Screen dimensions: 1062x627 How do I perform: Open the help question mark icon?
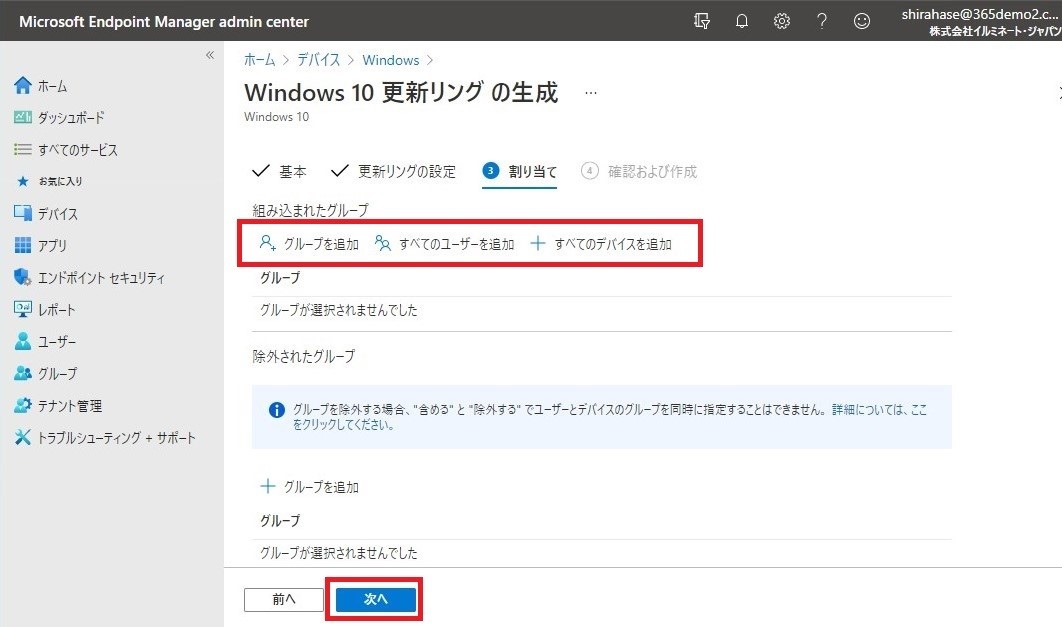coord(822,21)
